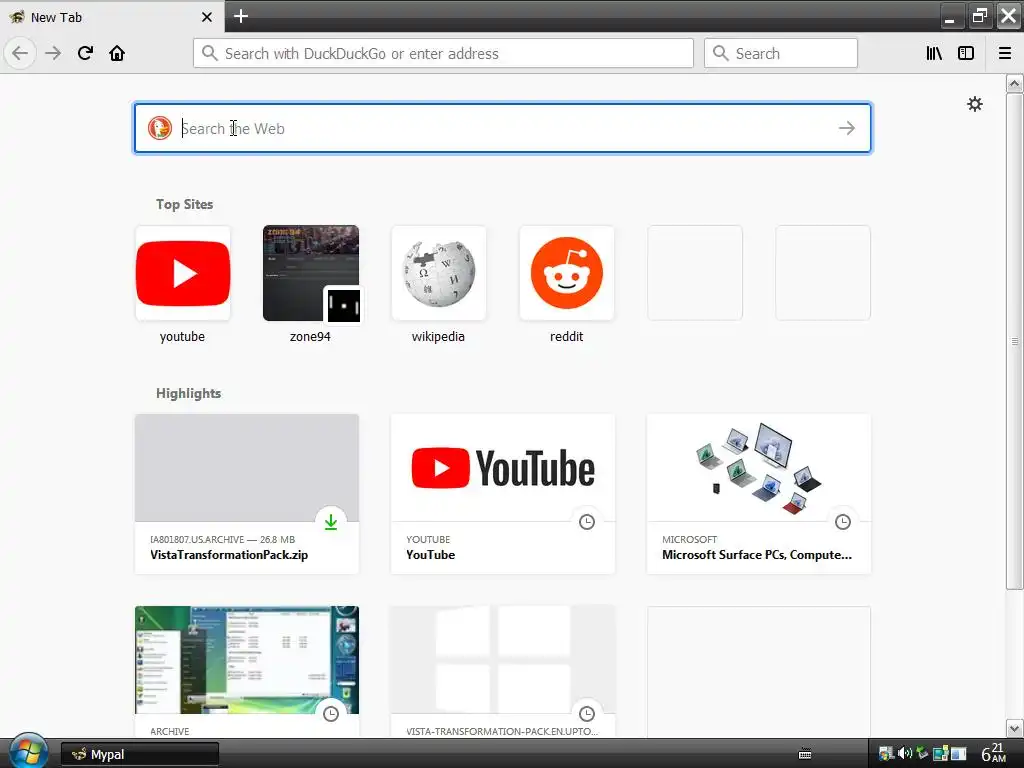Open the Windows Start orb
1024x768 pixels.
27,752
